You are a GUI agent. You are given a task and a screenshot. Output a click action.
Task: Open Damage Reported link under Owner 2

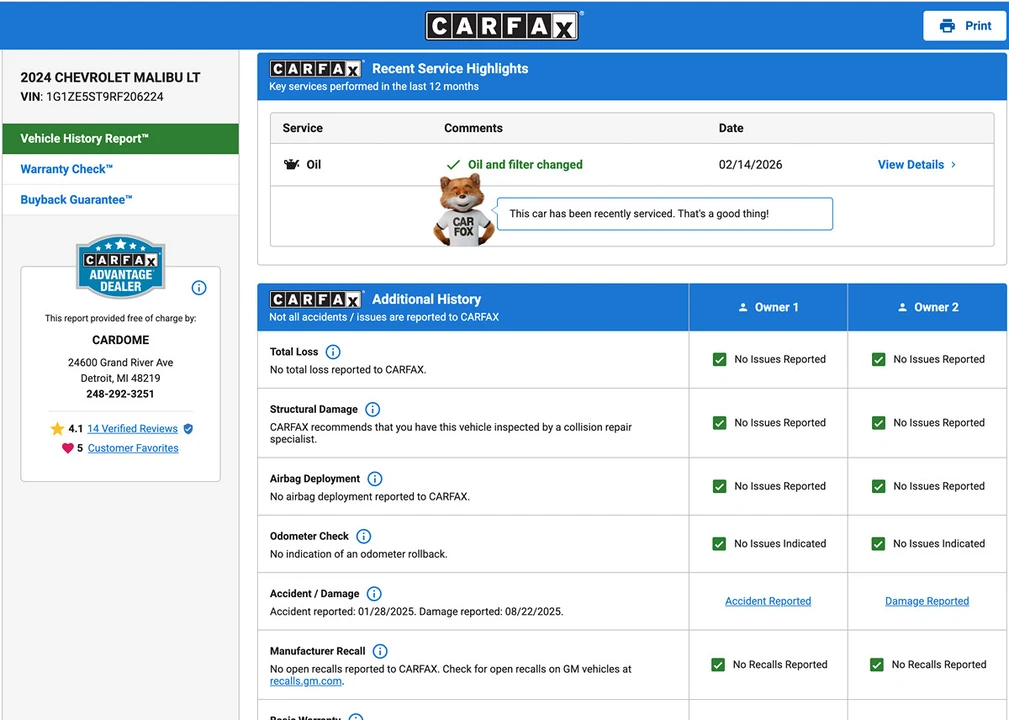(x=927, y=601)
